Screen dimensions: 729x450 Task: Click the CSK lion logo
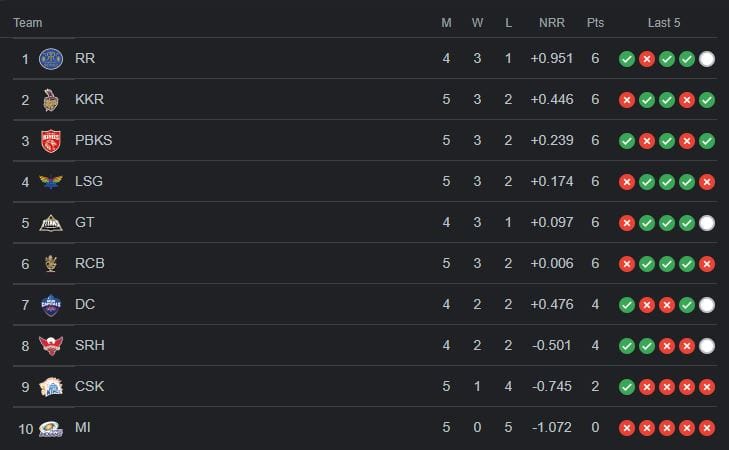point(51,387)
